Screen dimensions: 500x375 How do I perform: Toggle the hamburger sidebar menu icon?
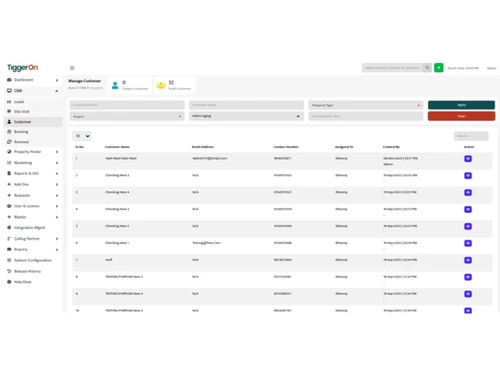pos(72,68)
